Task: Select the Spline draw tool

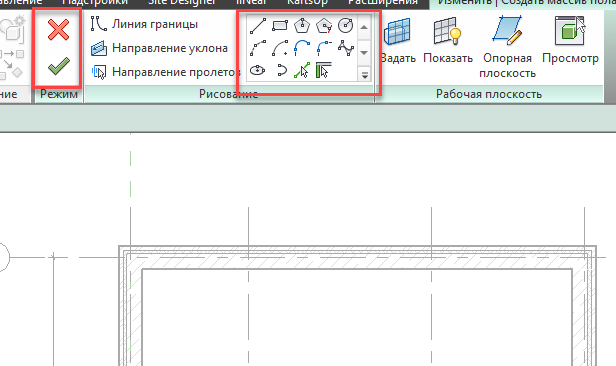Action: [346, 49]
